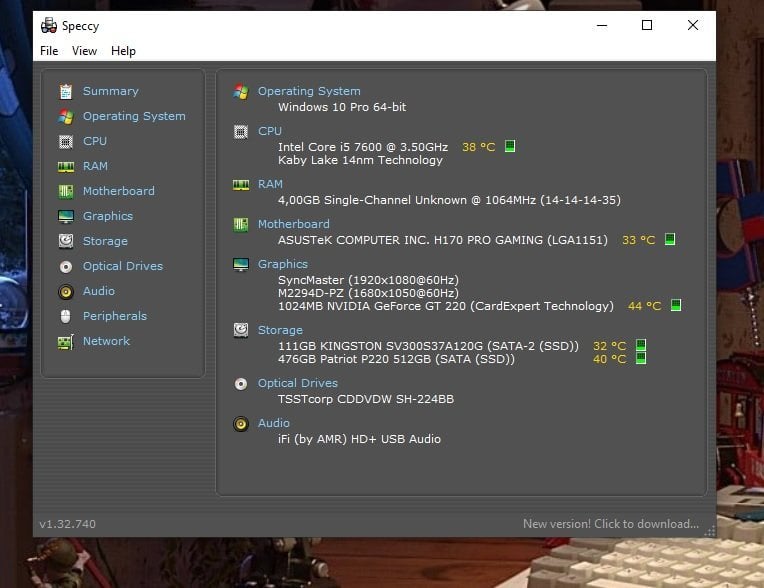Viewport: 764px width, 588px height.
Task: Click the motherboard temperature 33 °C value
Action: tap(639, 240)
